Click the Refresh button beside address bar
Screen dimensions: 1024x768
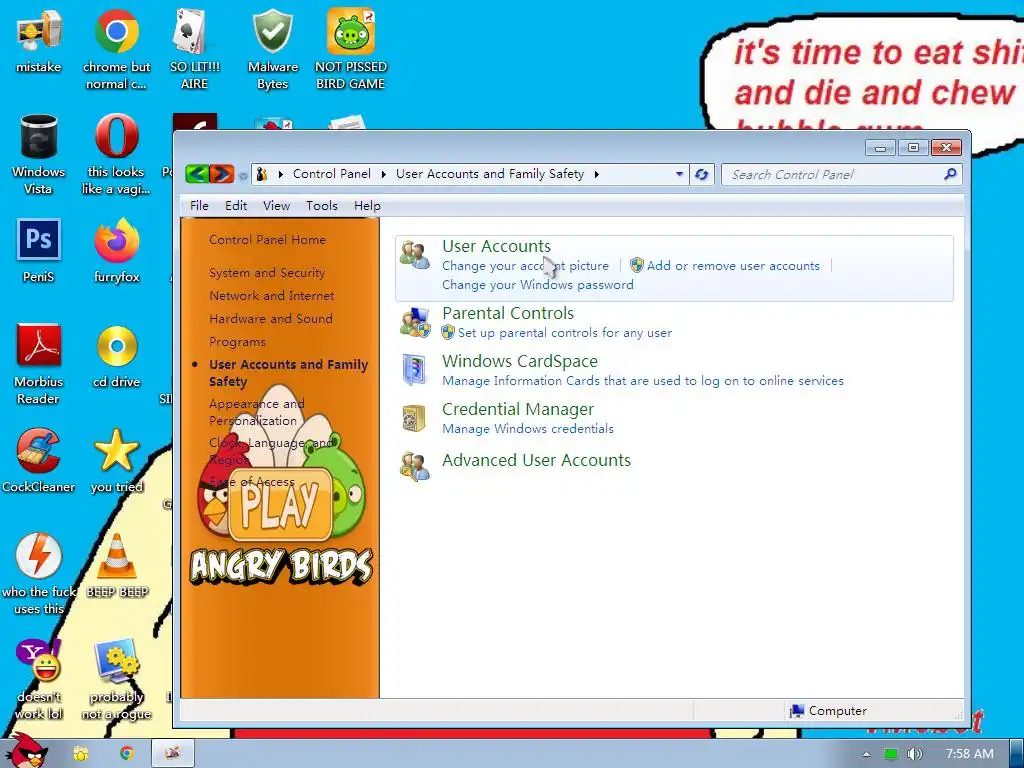701,174
